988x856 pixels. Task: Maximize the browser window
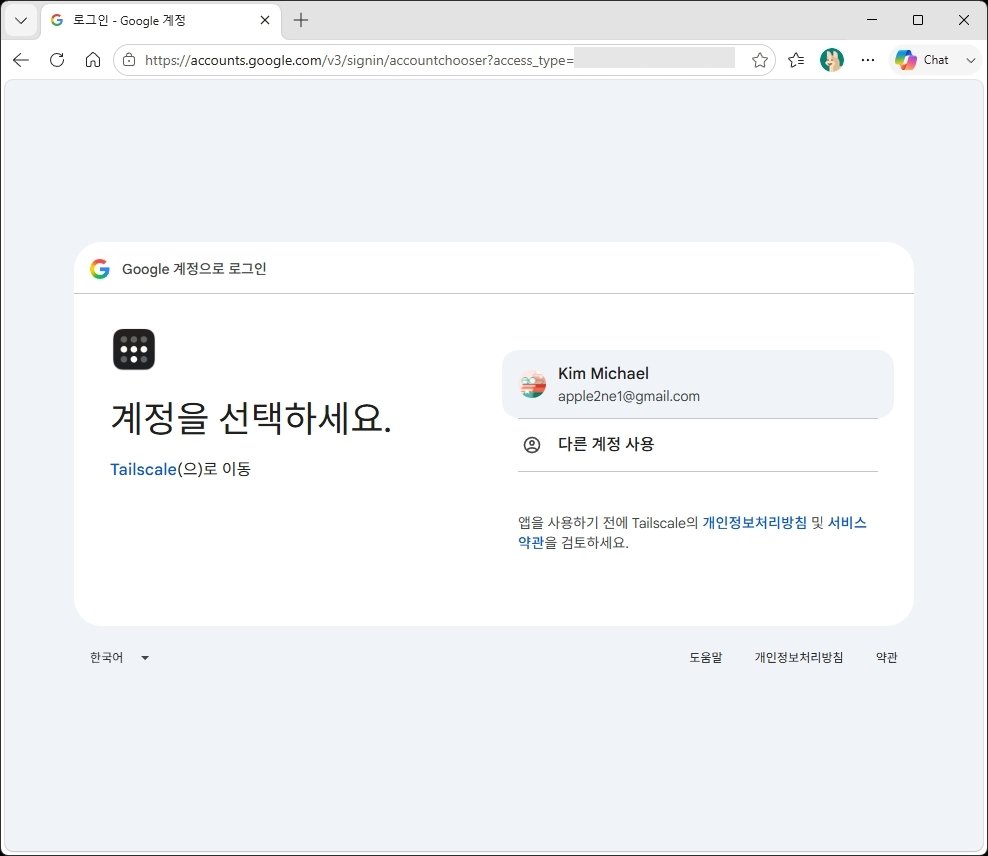tap(918, 20)
